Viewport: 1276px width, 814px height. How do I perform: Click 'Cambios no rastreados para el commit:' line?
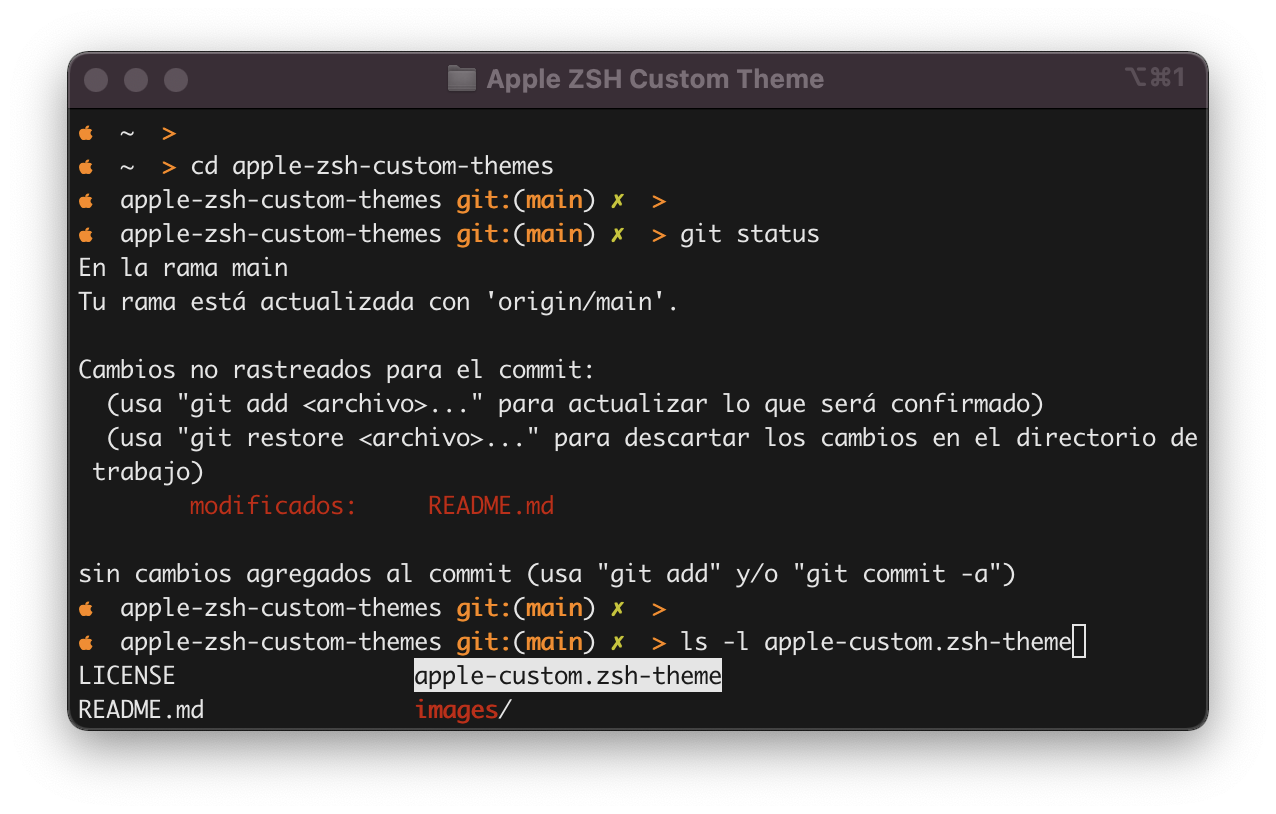[337, 370]
